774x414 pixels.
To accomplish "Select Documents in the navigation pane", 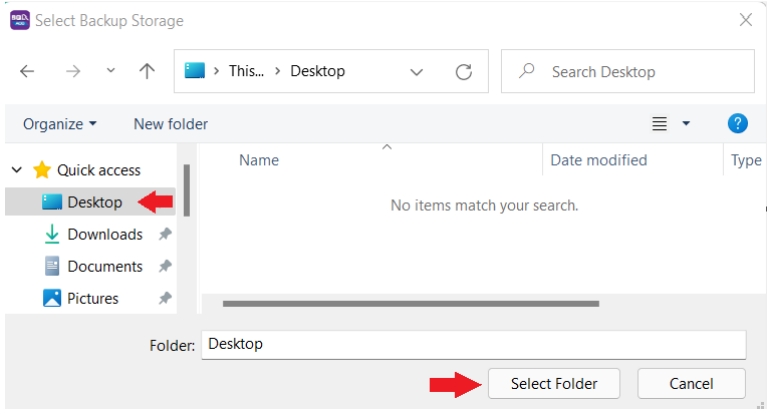I will (104, 266).
